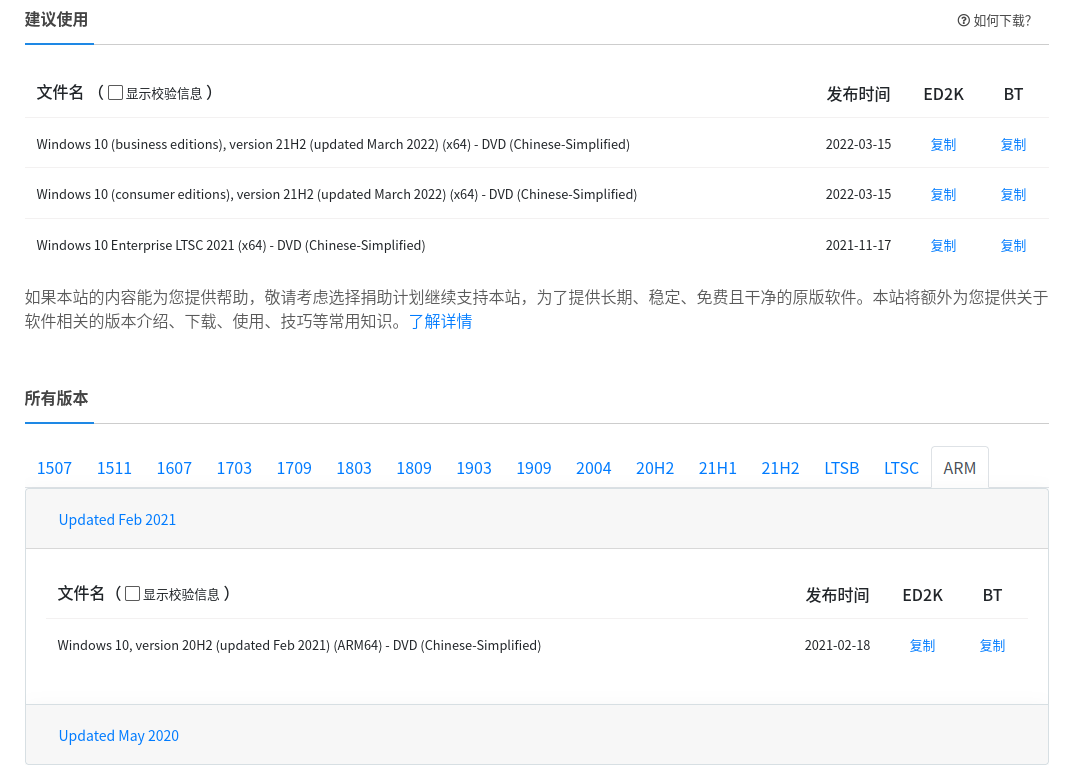
Task: Switch to the 2004 version tab
Action: (593, 468)
